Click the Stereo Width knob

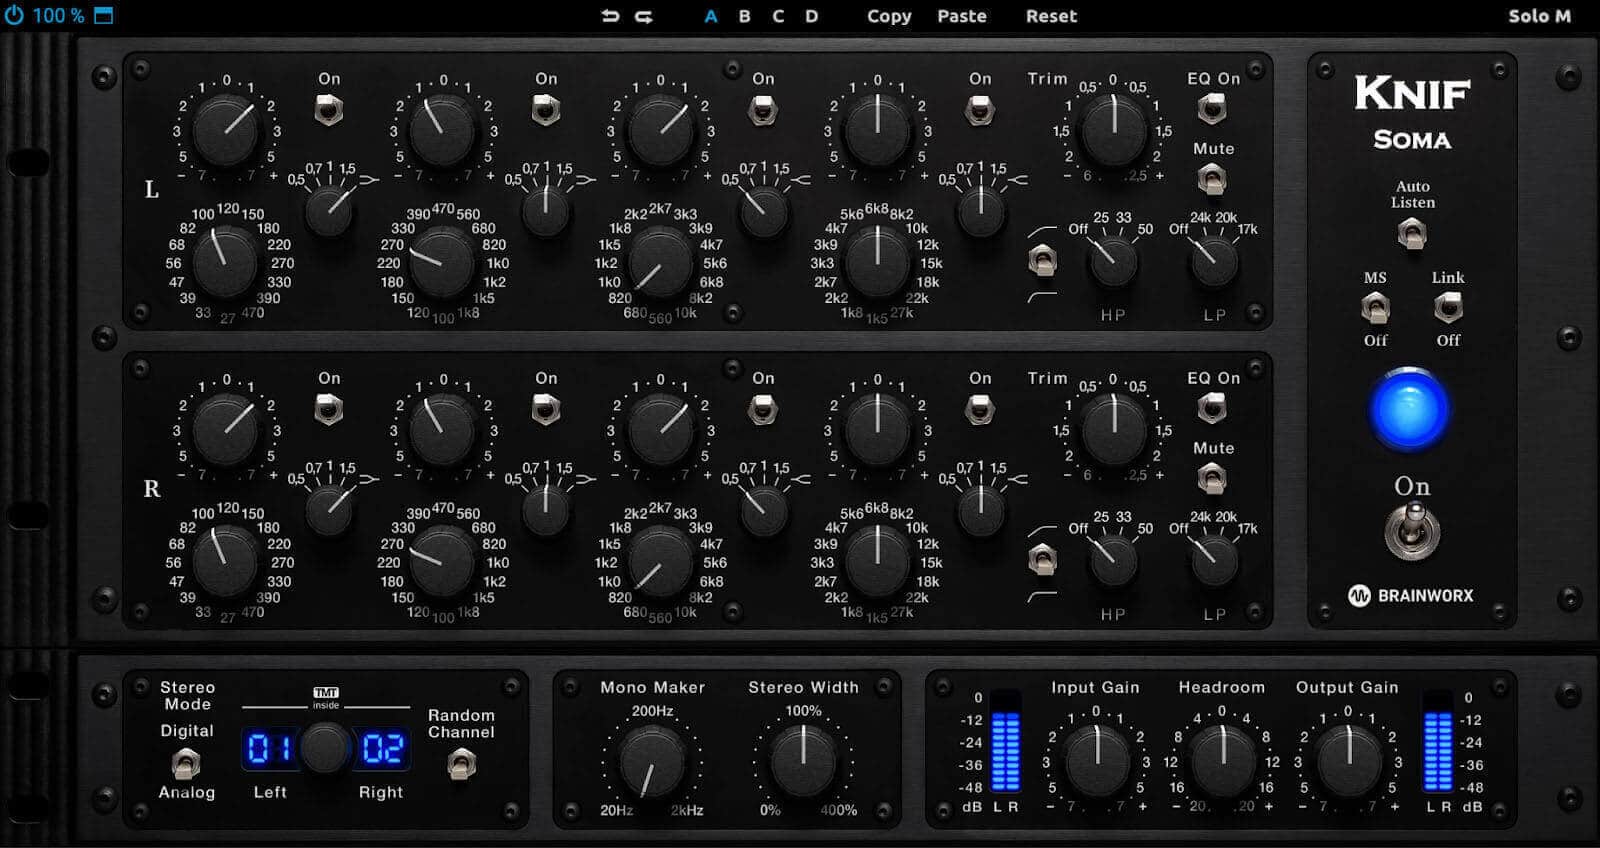click(x=803, y=761)
